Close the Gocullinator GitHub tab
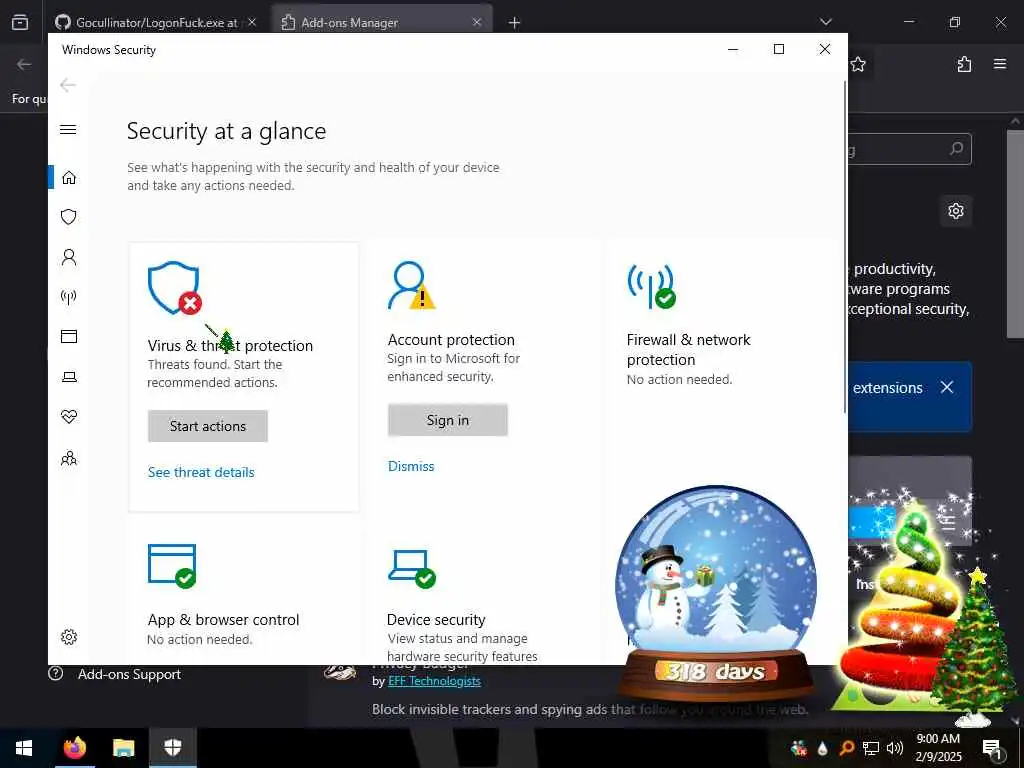The image size is (1024, 768). [252, 22]
